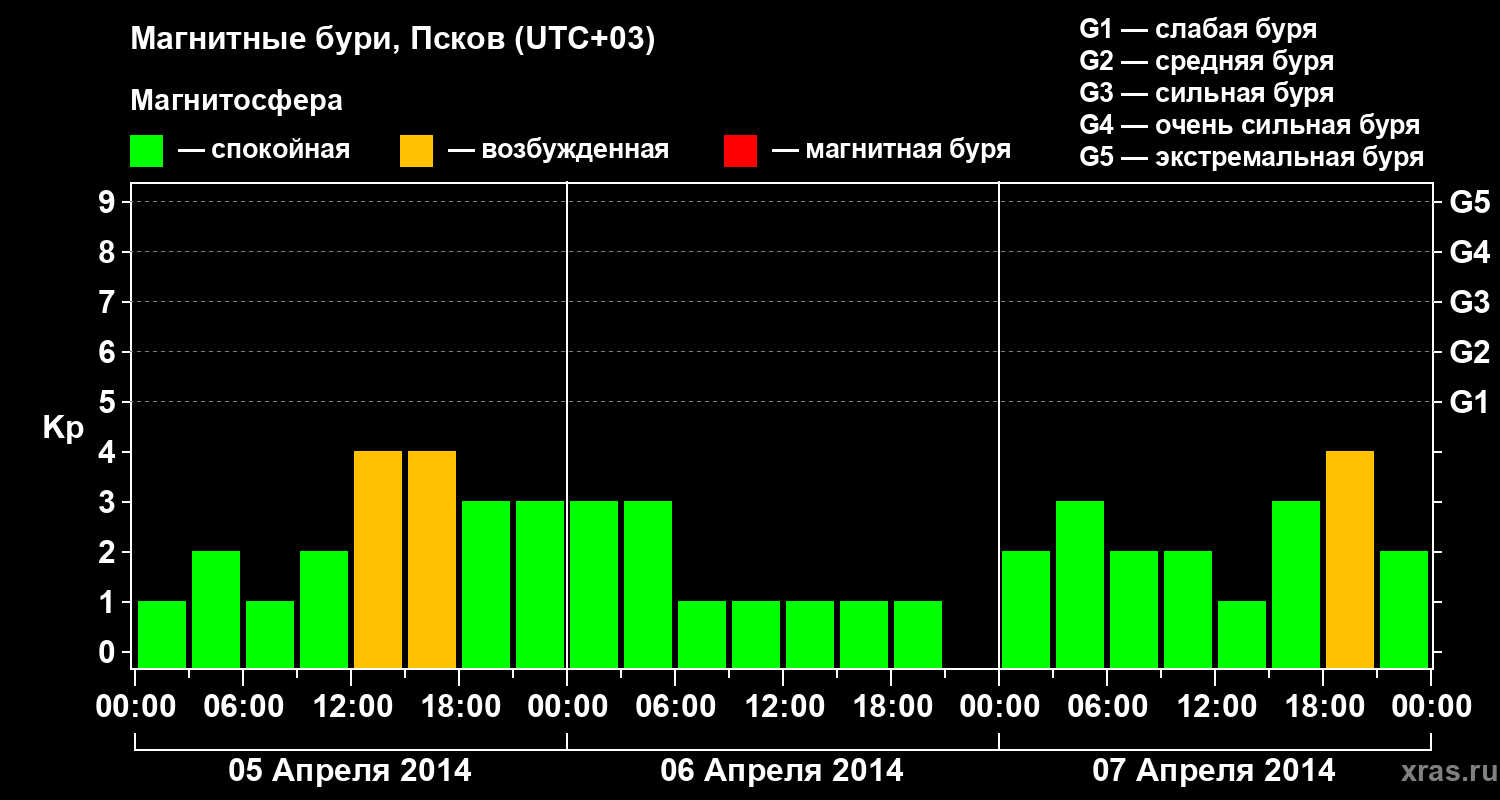The image size is (1500, 800).
Task: Select the orange bar ending 18:00 on 05 April
Action: (x=432, y=559)
